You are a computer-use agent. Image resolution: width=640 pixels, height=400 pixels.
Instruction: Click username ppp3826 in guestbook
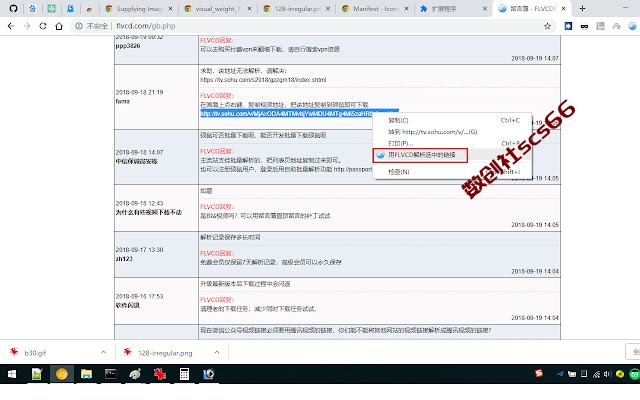(128, 46)
